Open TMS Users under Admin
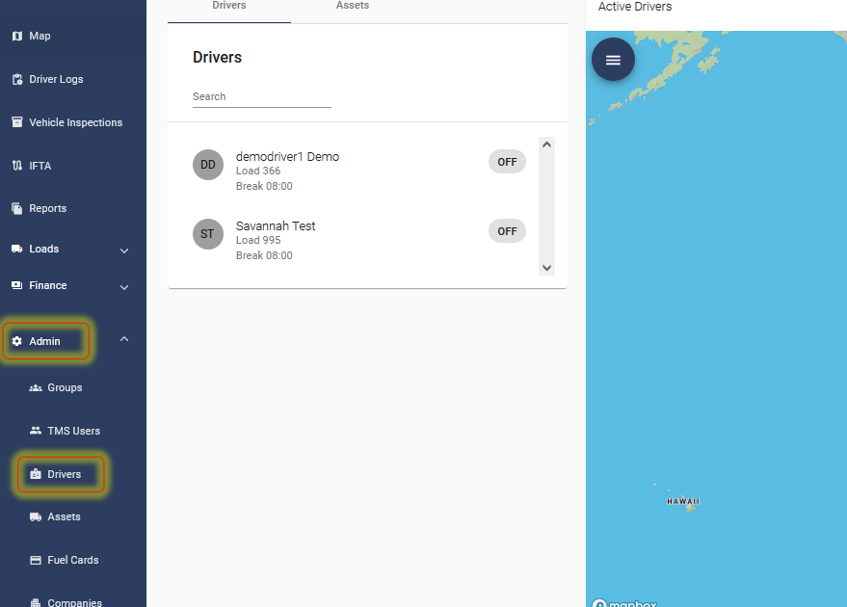Image resolution: width=847 pixels, height=607 pixels. [x=73, y=431]
